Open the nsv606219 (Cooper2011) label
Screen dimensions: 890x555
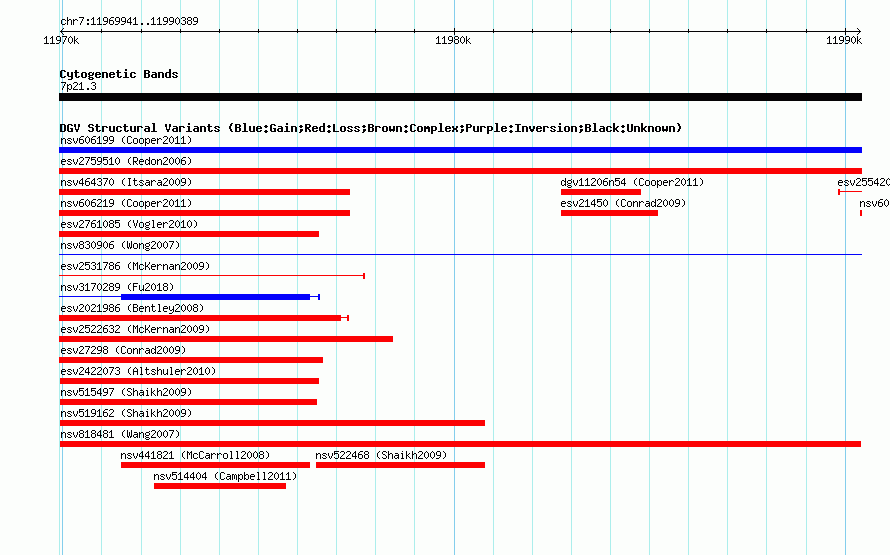click(126, 203)
